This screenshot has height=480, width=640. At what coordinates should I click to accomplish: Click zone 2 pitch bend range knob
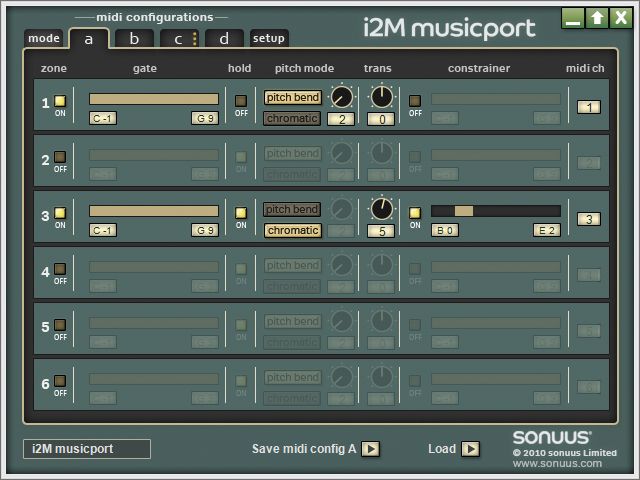[342, 153]
